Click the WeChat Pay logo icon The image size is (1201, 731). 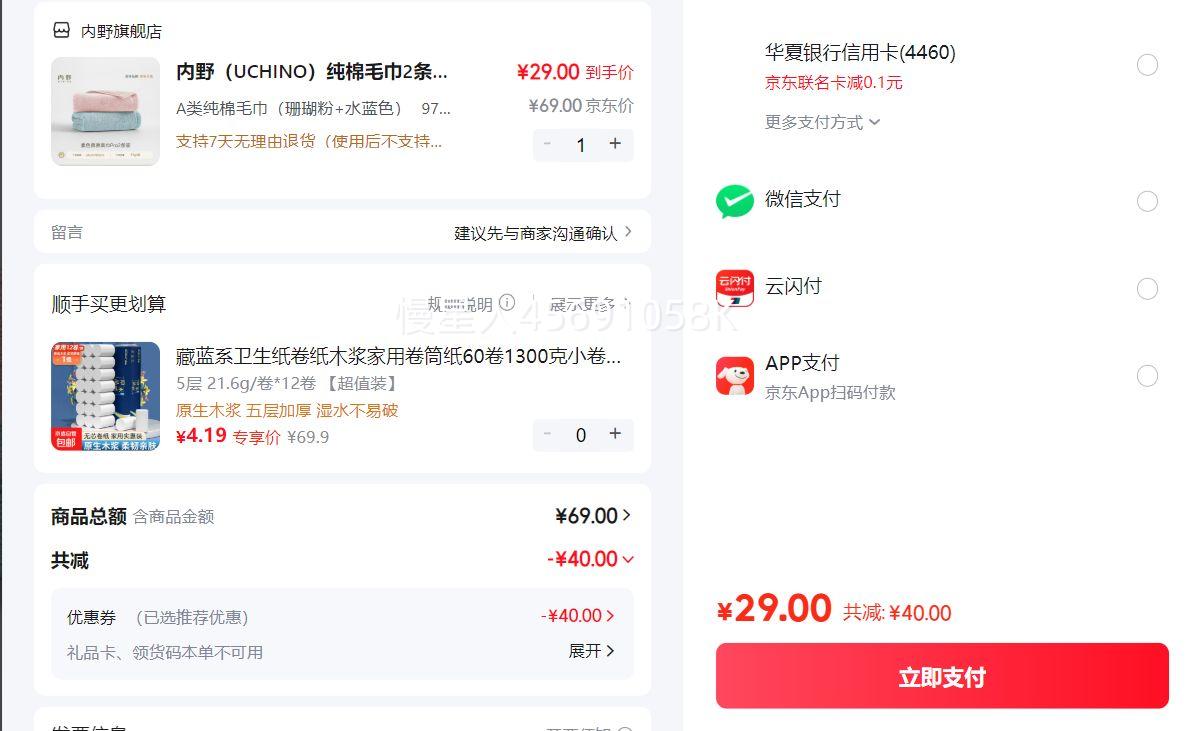coord(735,201)
